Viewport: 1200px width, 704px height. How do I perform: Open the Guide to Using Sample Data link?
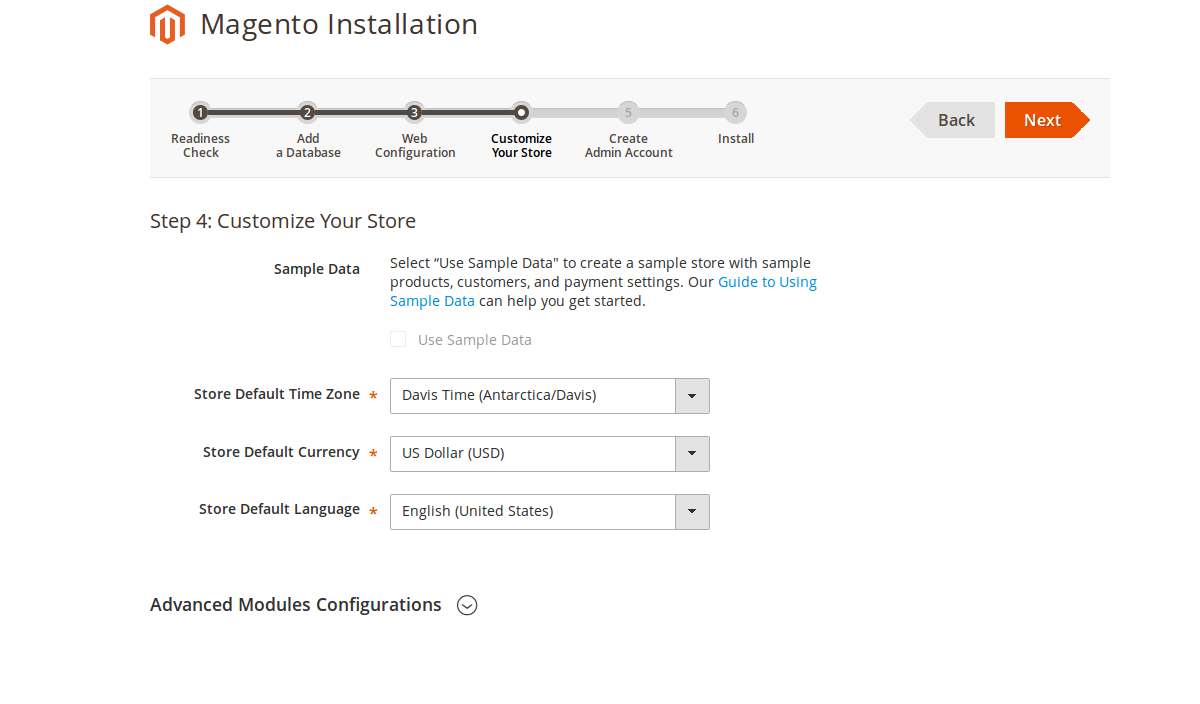(604, 291)
